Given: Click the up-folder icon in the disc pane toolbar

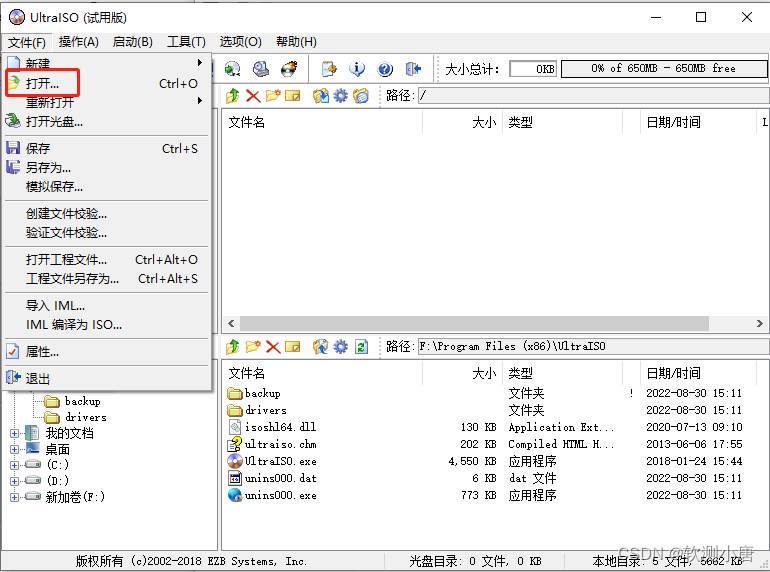Looking at the screenshot, I should (233, 96).
